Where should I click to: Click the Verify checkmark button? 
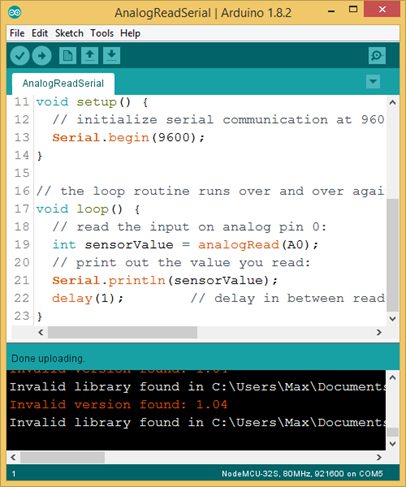(x=20, y=56)
